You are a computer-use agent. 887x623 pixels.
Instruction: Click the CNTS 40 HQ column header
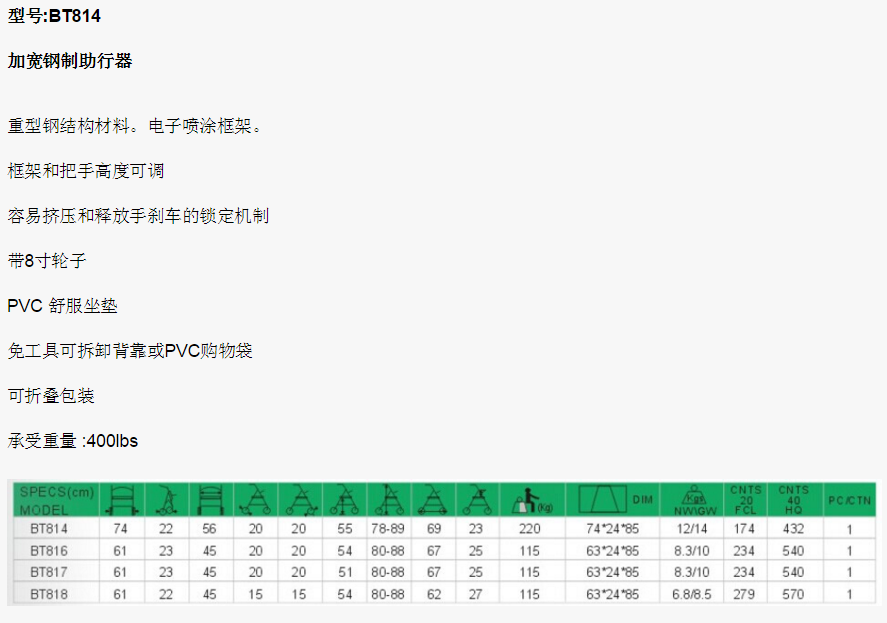pyautogui.click(x=793, y=499)
